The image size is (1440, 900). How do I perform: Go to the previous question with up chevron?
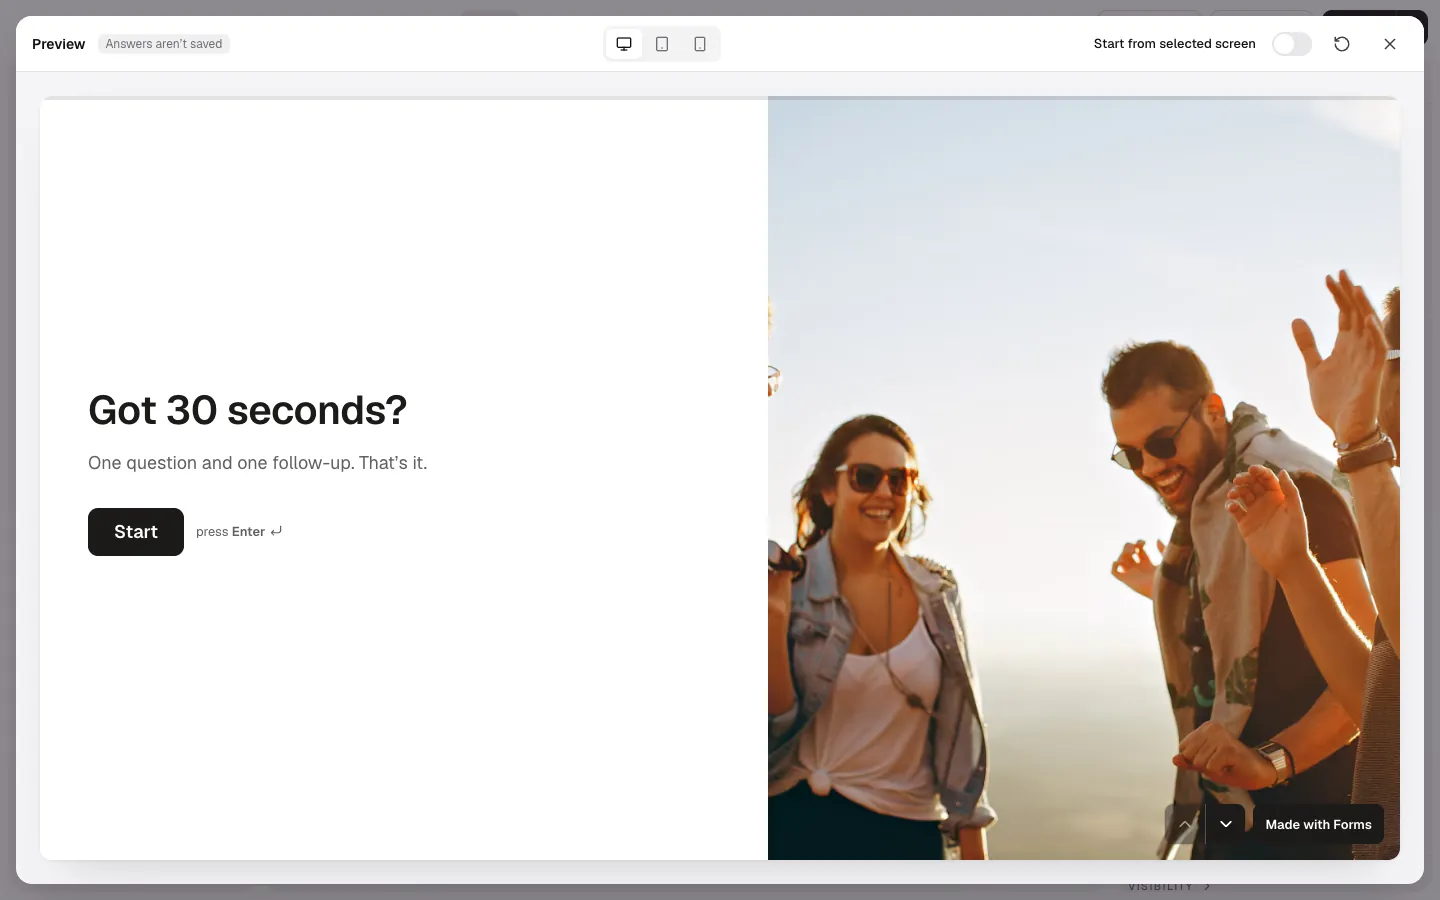[x=1185, y=824]
